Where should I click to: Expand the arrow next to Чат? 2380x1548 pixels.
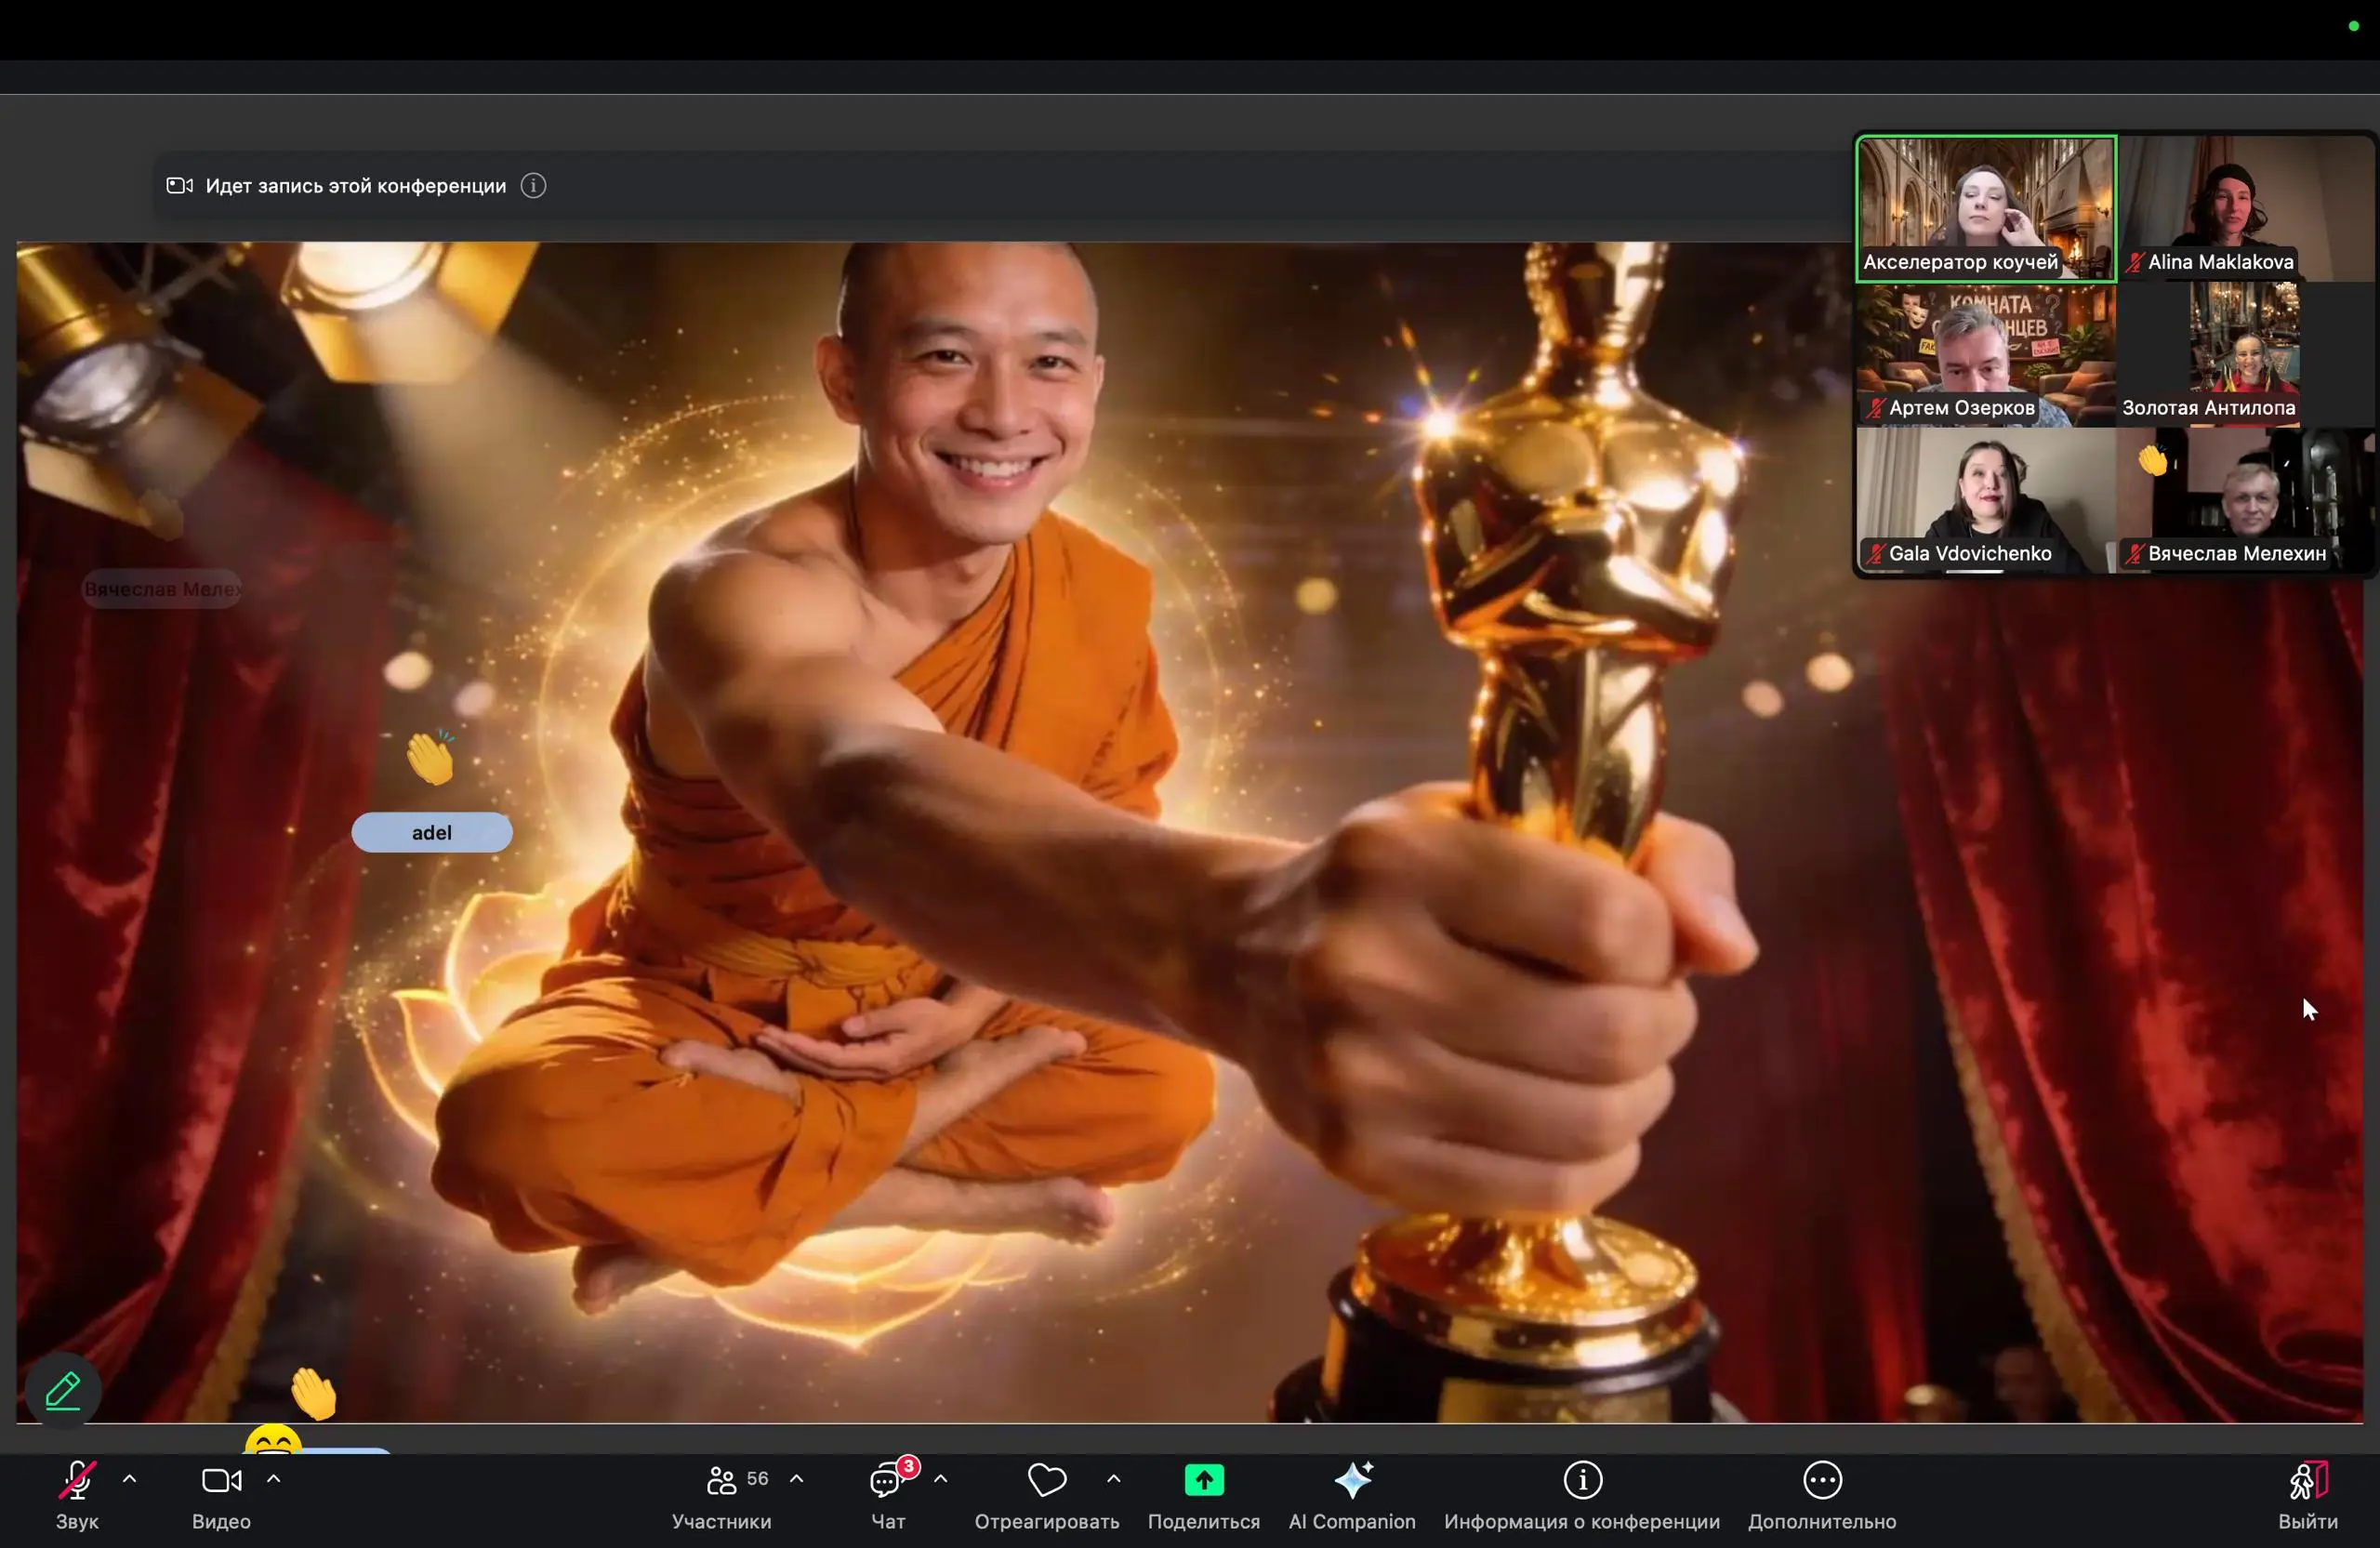click(941, 1479)
